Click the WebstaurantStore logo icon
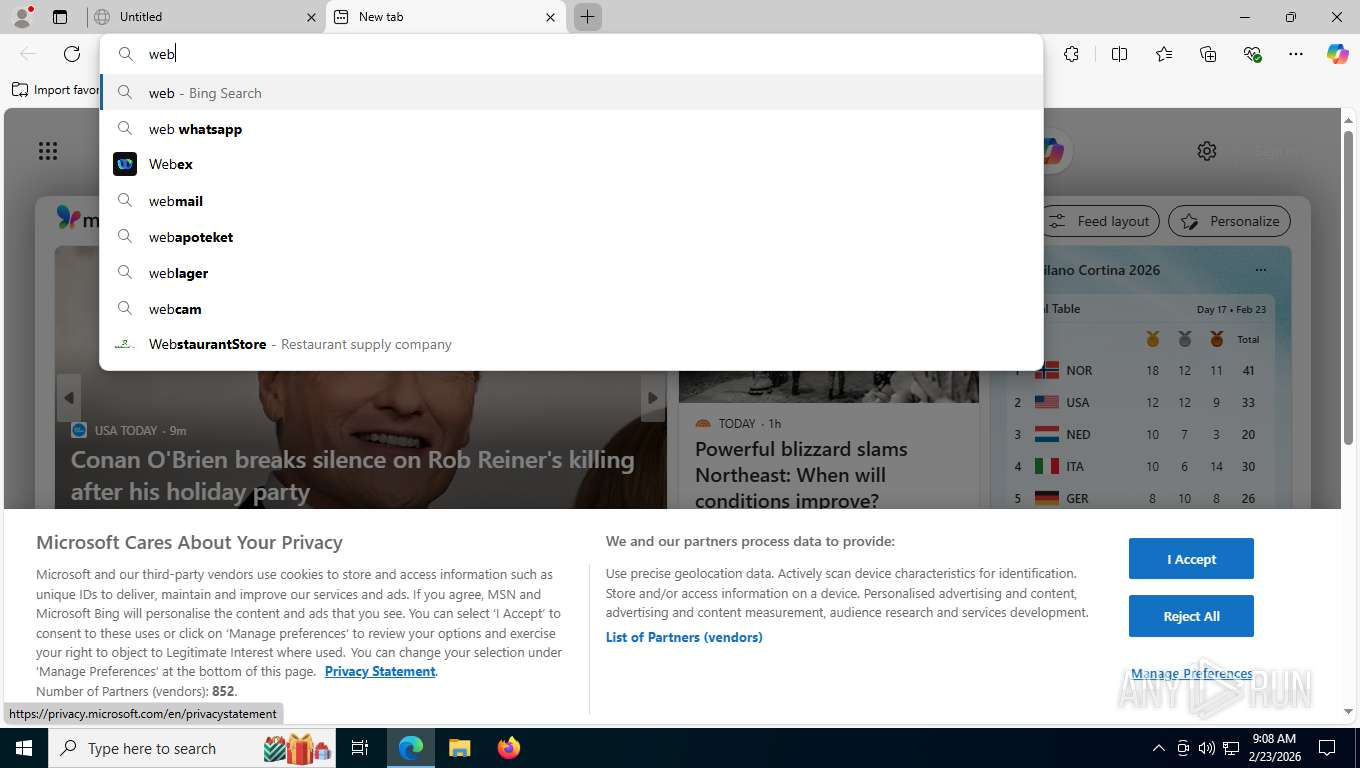This screenshot has width=1360, height=768. [124, 344]
